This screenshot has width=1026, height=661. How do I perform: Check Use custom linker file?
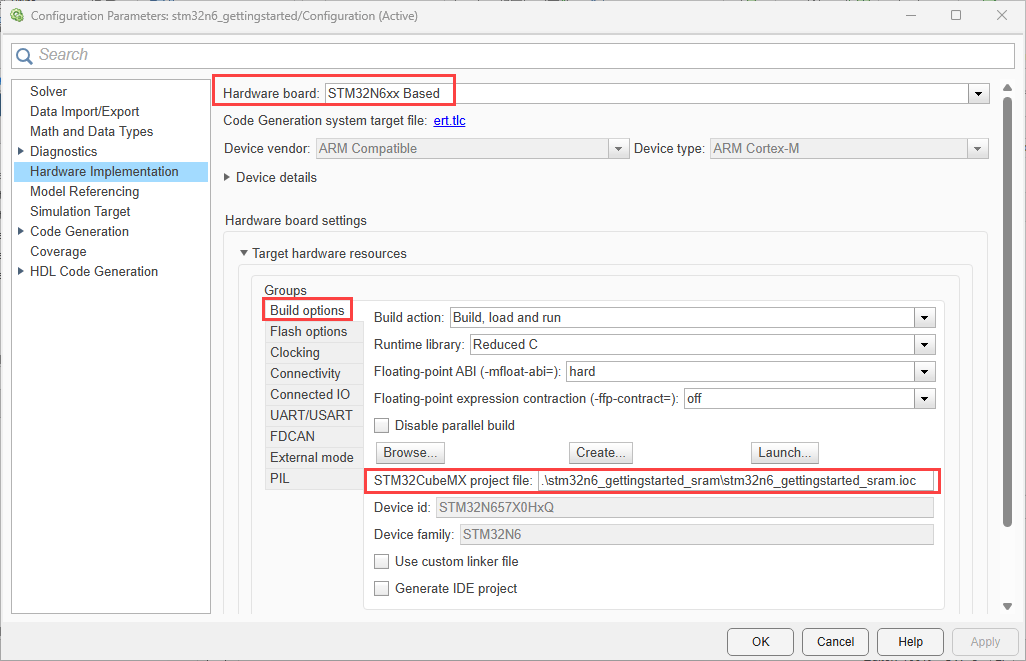pyautogui.click(x=381, y=562)
